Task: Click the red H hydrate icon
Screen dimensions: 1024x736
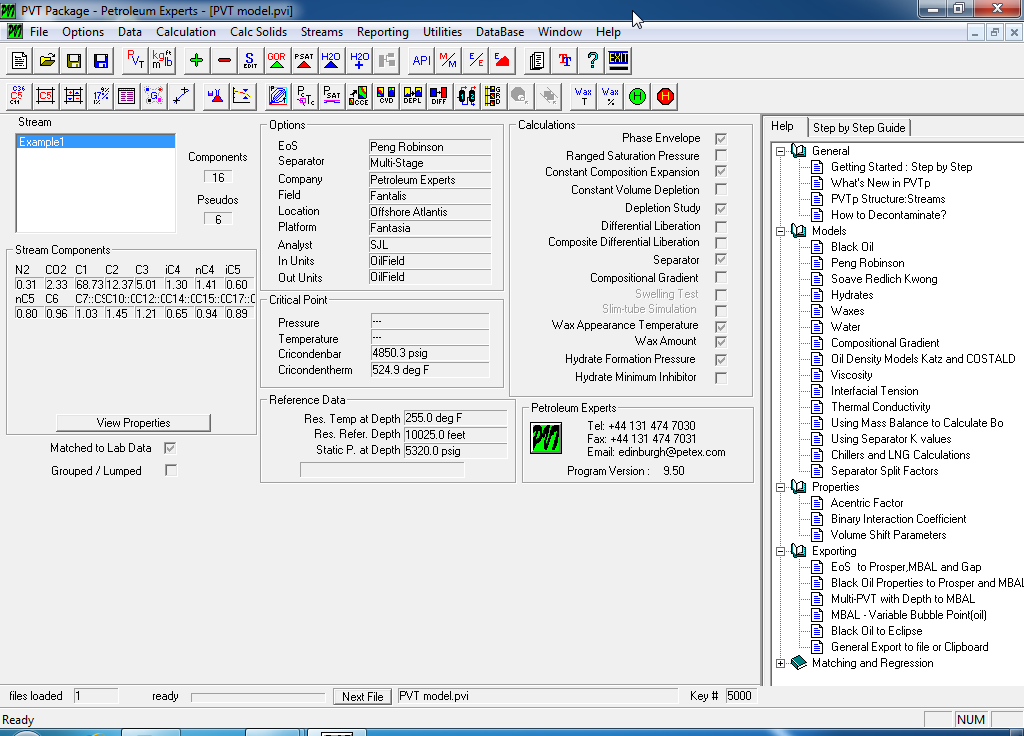Action: [665, 96]
